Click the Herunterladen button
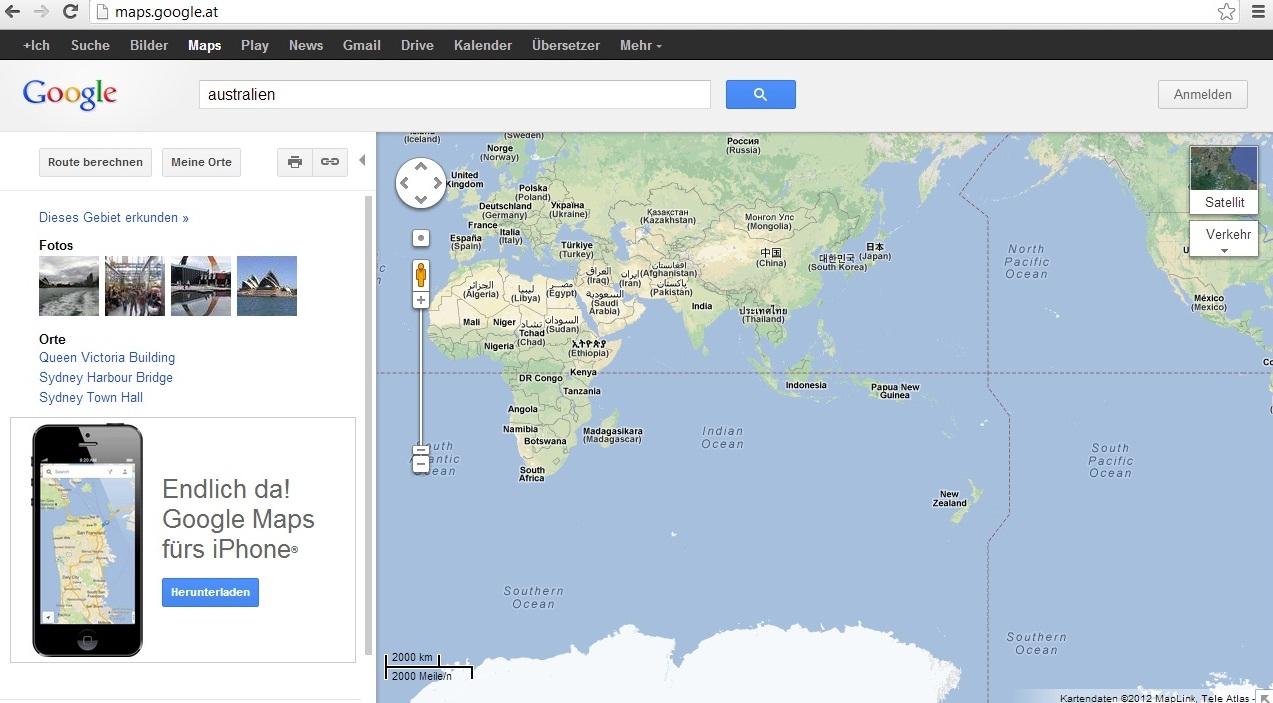Screen dimensions: 1273x703 coord(210,592)
